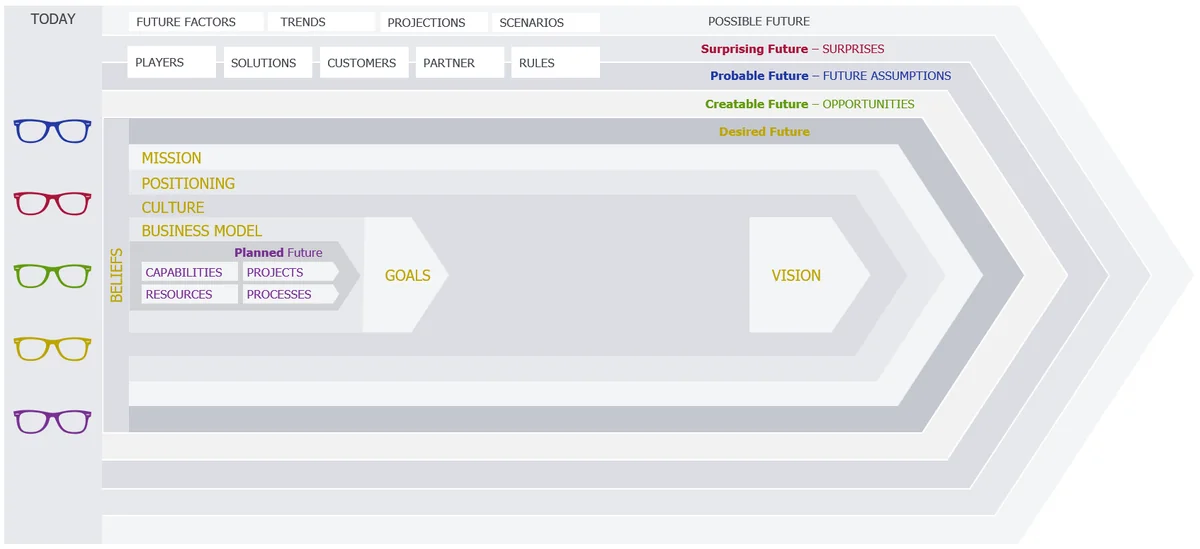Open the CUSTOMERS box
This screenshot has width=1200, height=549.
[x=364, y=62]
